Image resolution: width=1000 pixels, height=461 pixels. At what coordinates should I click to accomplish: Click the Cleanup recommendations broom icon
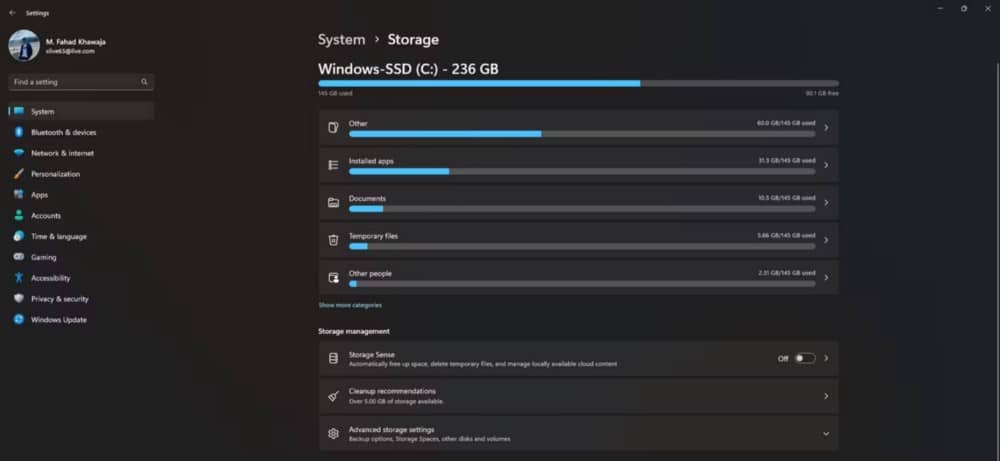tap(333, 396)
